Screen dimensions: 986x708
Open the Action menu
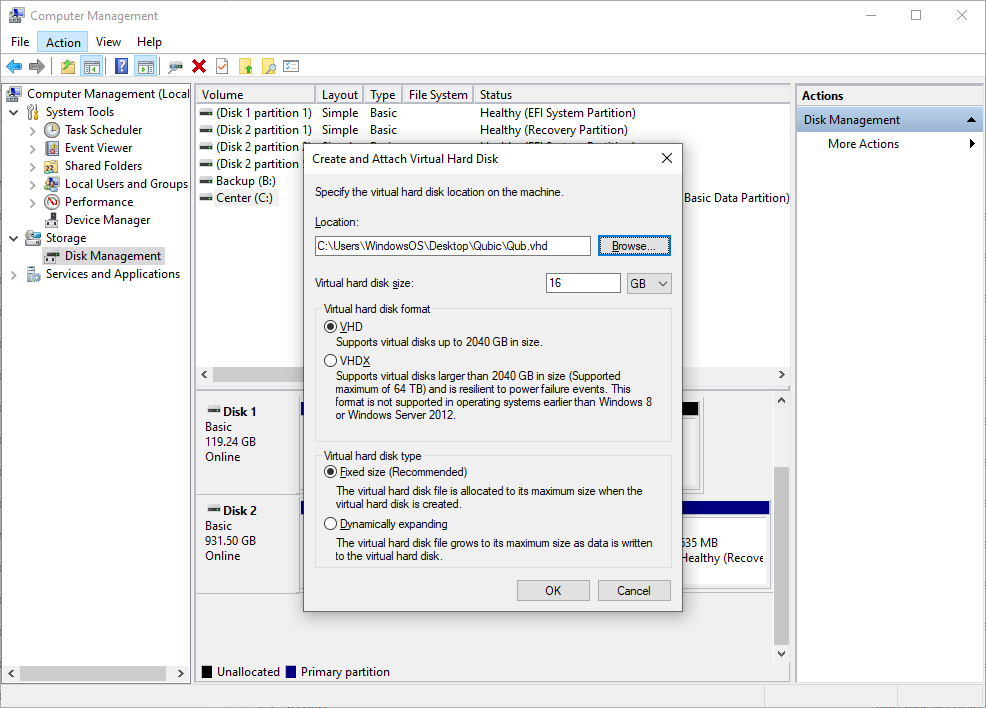click(63, 42)
